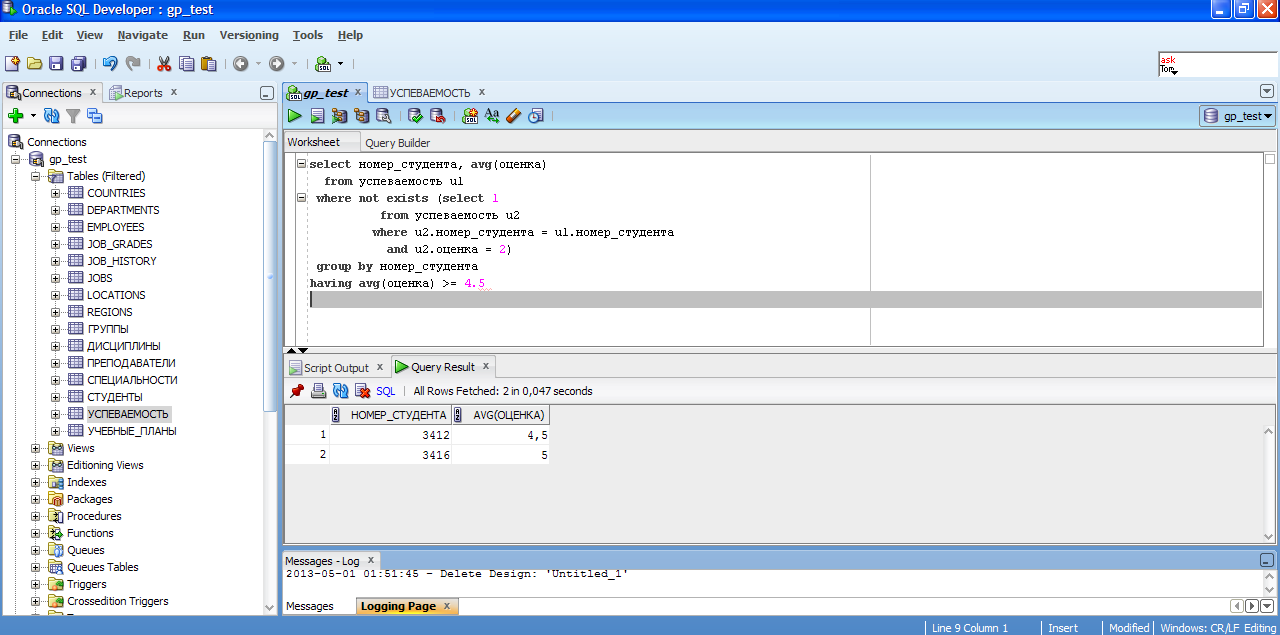This screenshot has width=1280, height=635.
Task: Click the Undo arrow icon
Action: coord(110,63)
